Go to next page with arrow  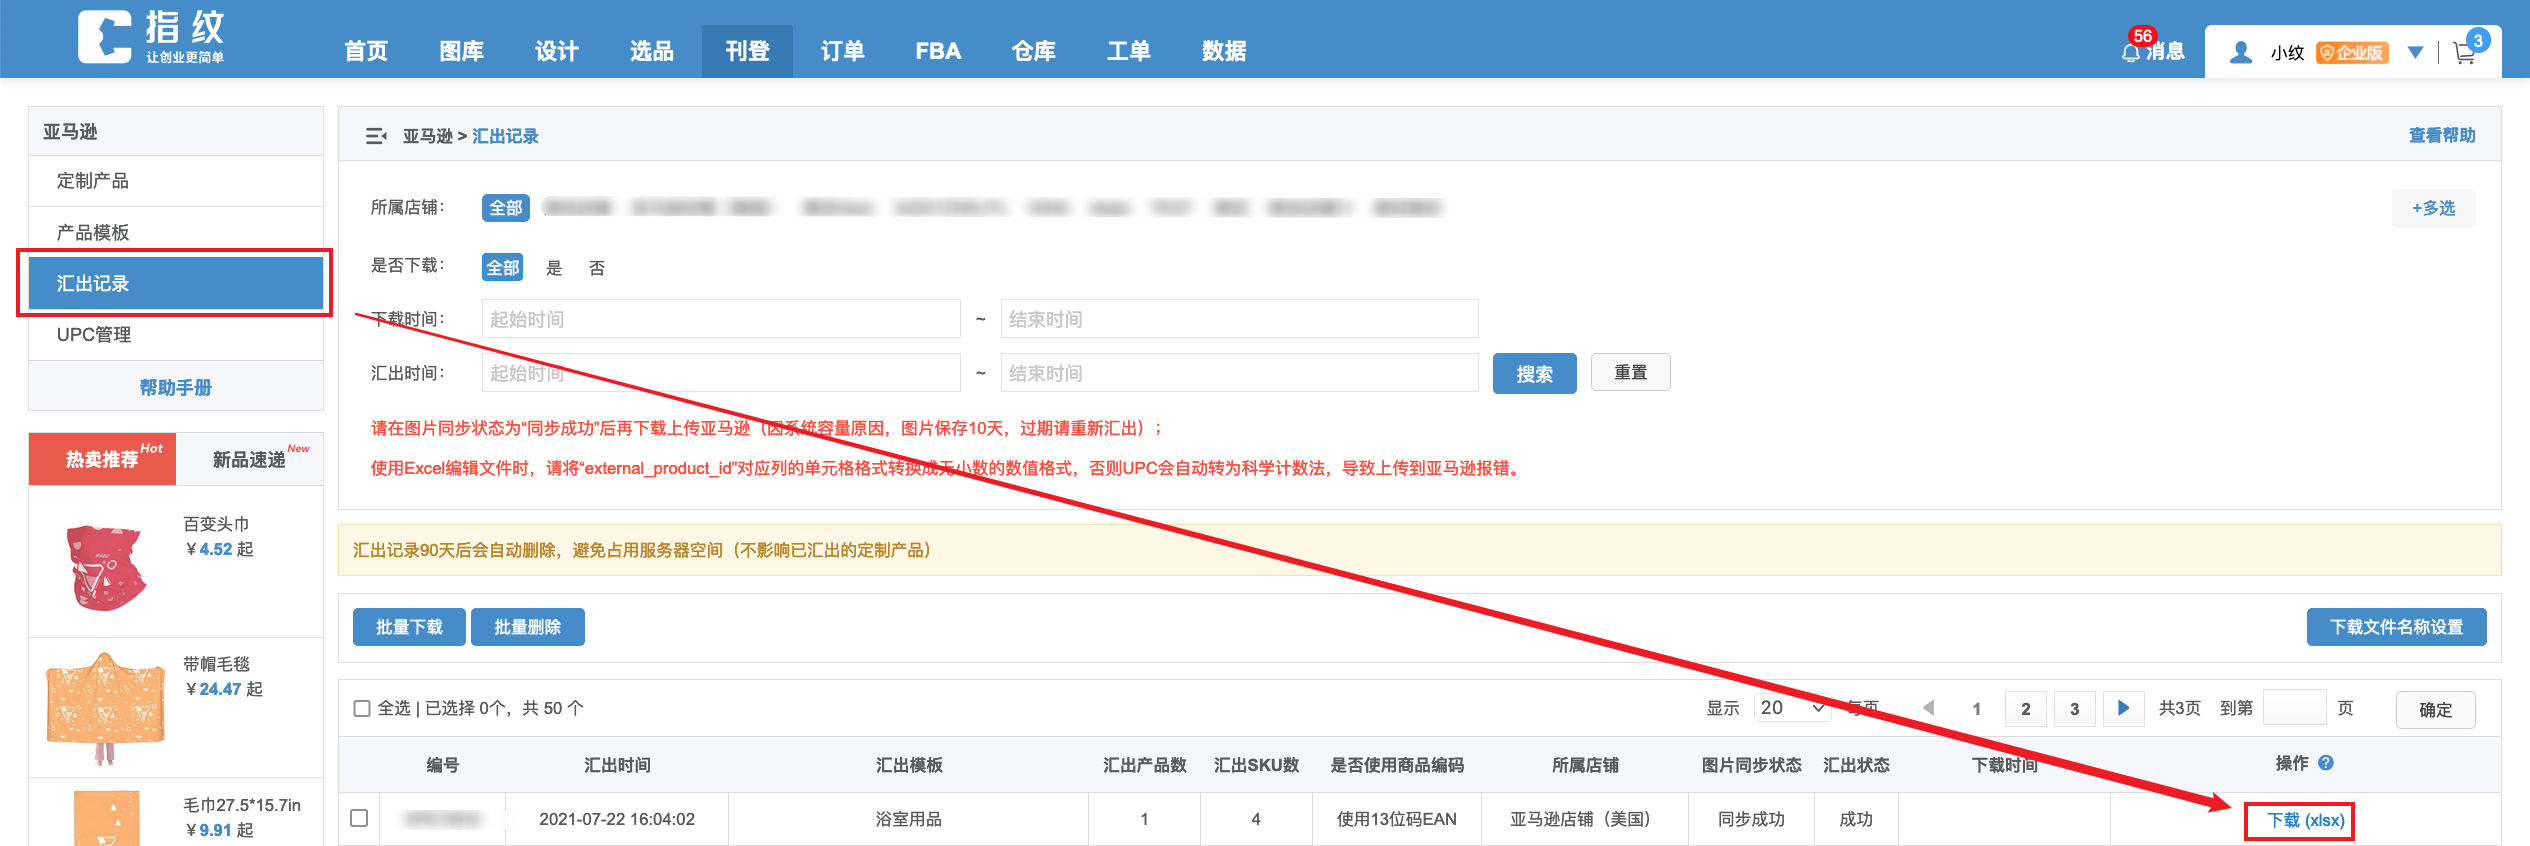pyautogui.click(x=2123, y=708)
